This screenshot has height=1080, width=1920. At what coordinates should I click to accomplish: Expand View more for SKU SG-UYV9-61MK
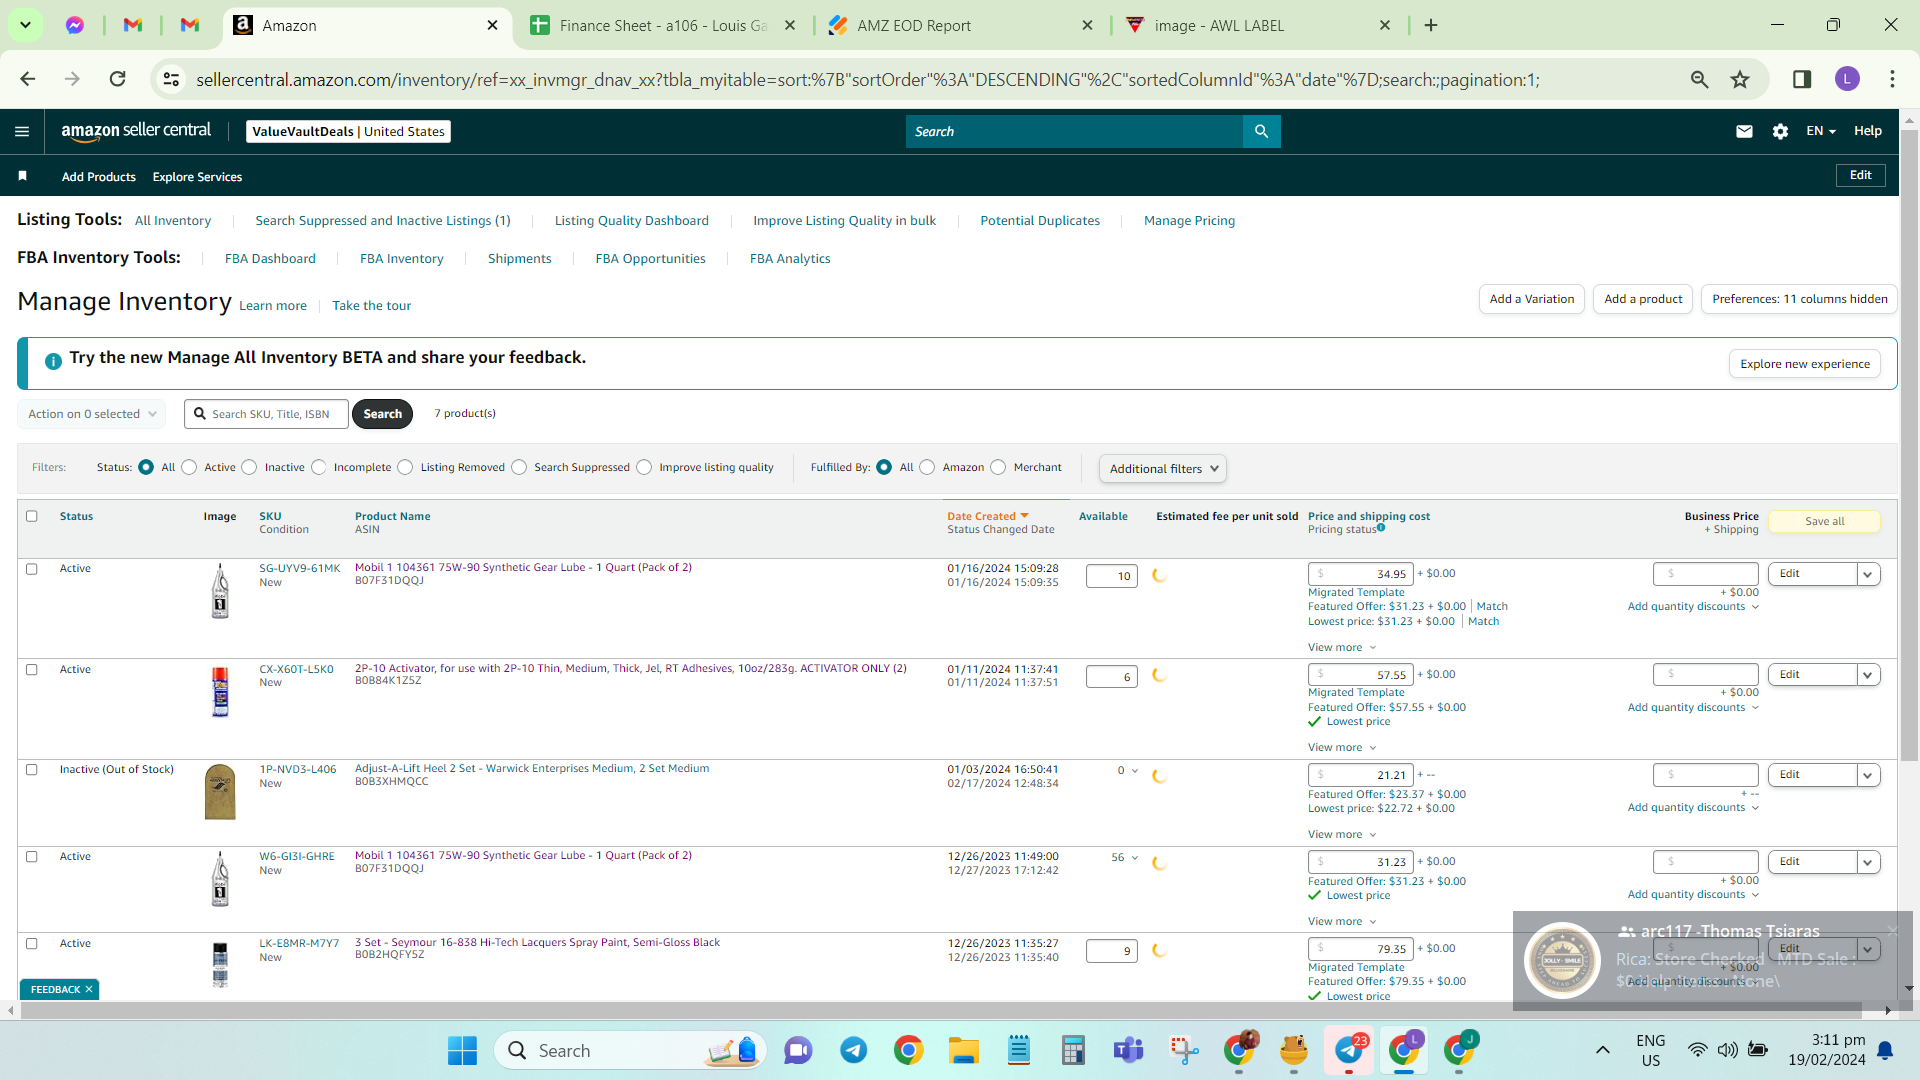pyautogui.click(x=1342, y=647)
